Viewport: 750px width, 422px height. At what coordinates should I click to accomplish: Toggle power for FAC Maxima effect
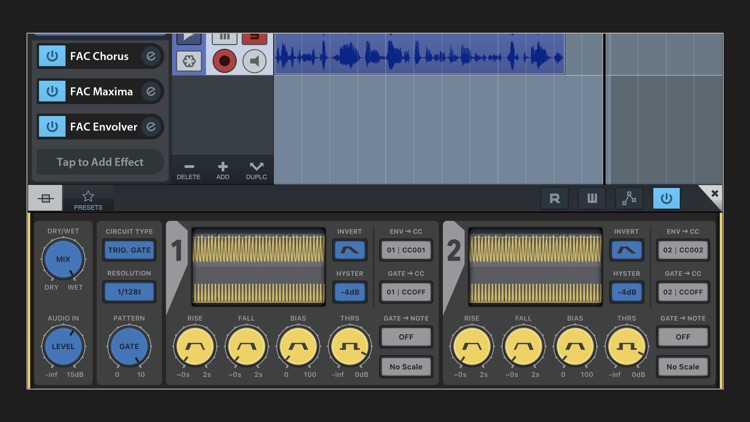52,91
